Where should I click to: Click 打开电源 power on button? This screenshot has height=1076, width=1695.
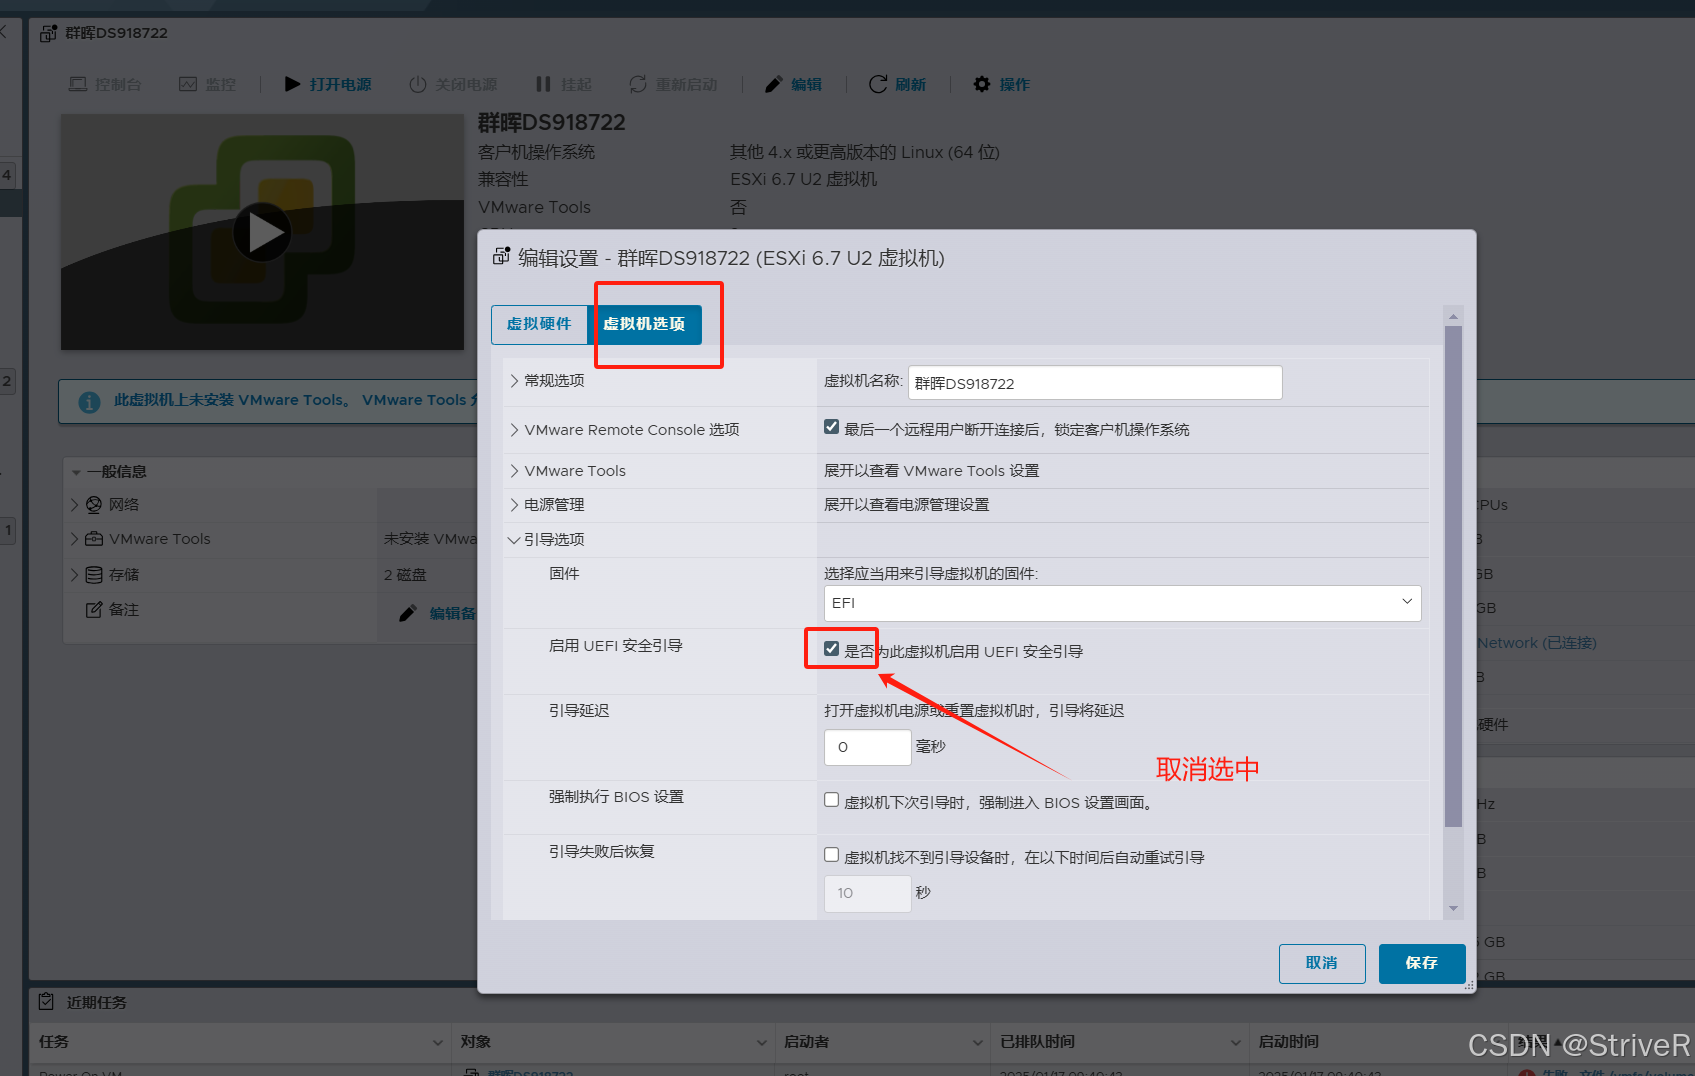point(328,85)
